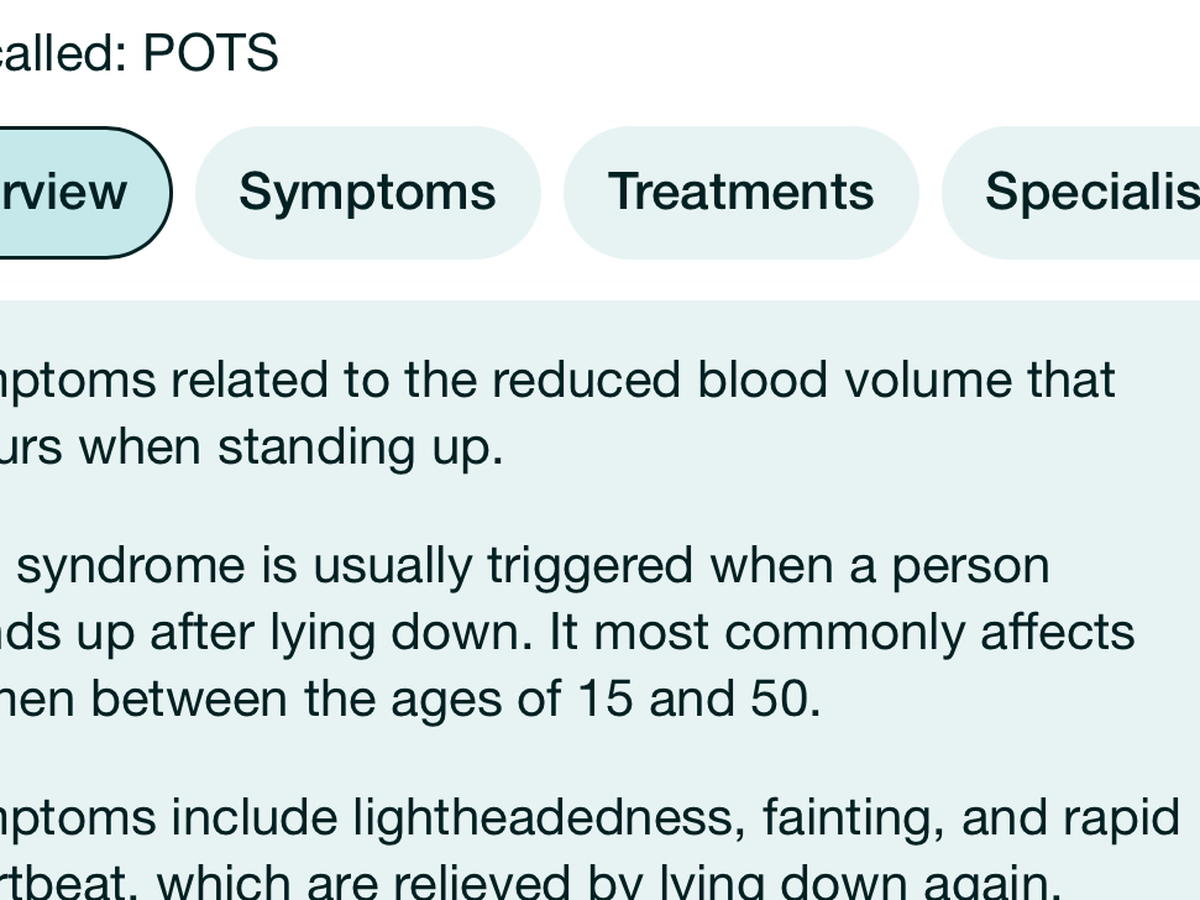
Task: Click the POTS acronym in the heading
Action: point(210,53)
